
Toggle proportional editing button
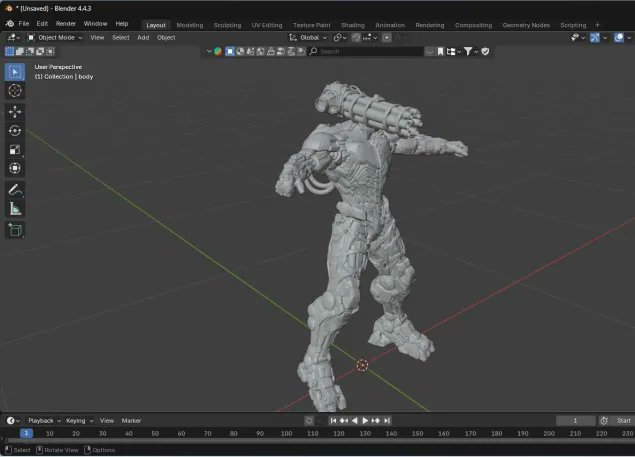[x=387, y=38]
